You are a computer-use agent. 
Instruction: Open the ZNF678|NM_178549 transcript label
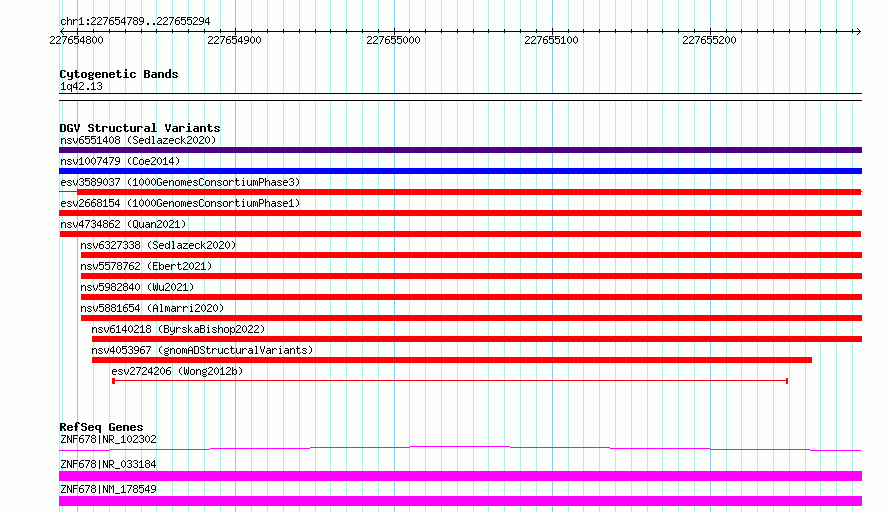click(108, 489)
